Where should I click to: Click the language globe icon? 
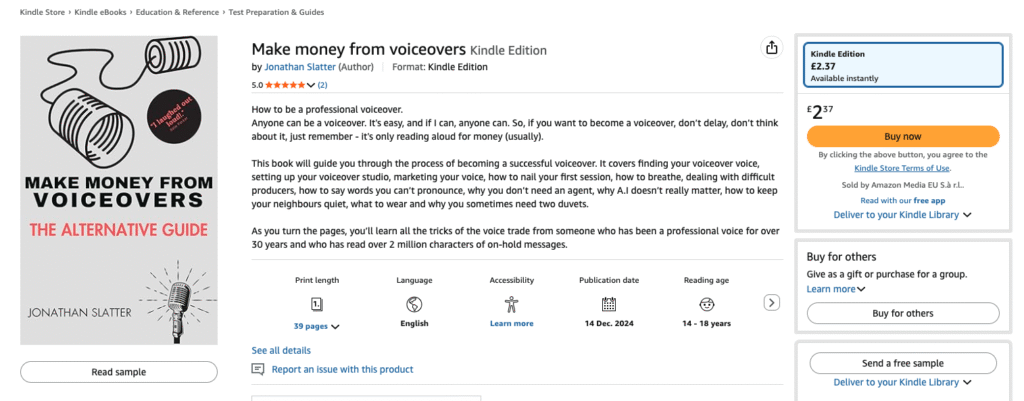[414, 303]
